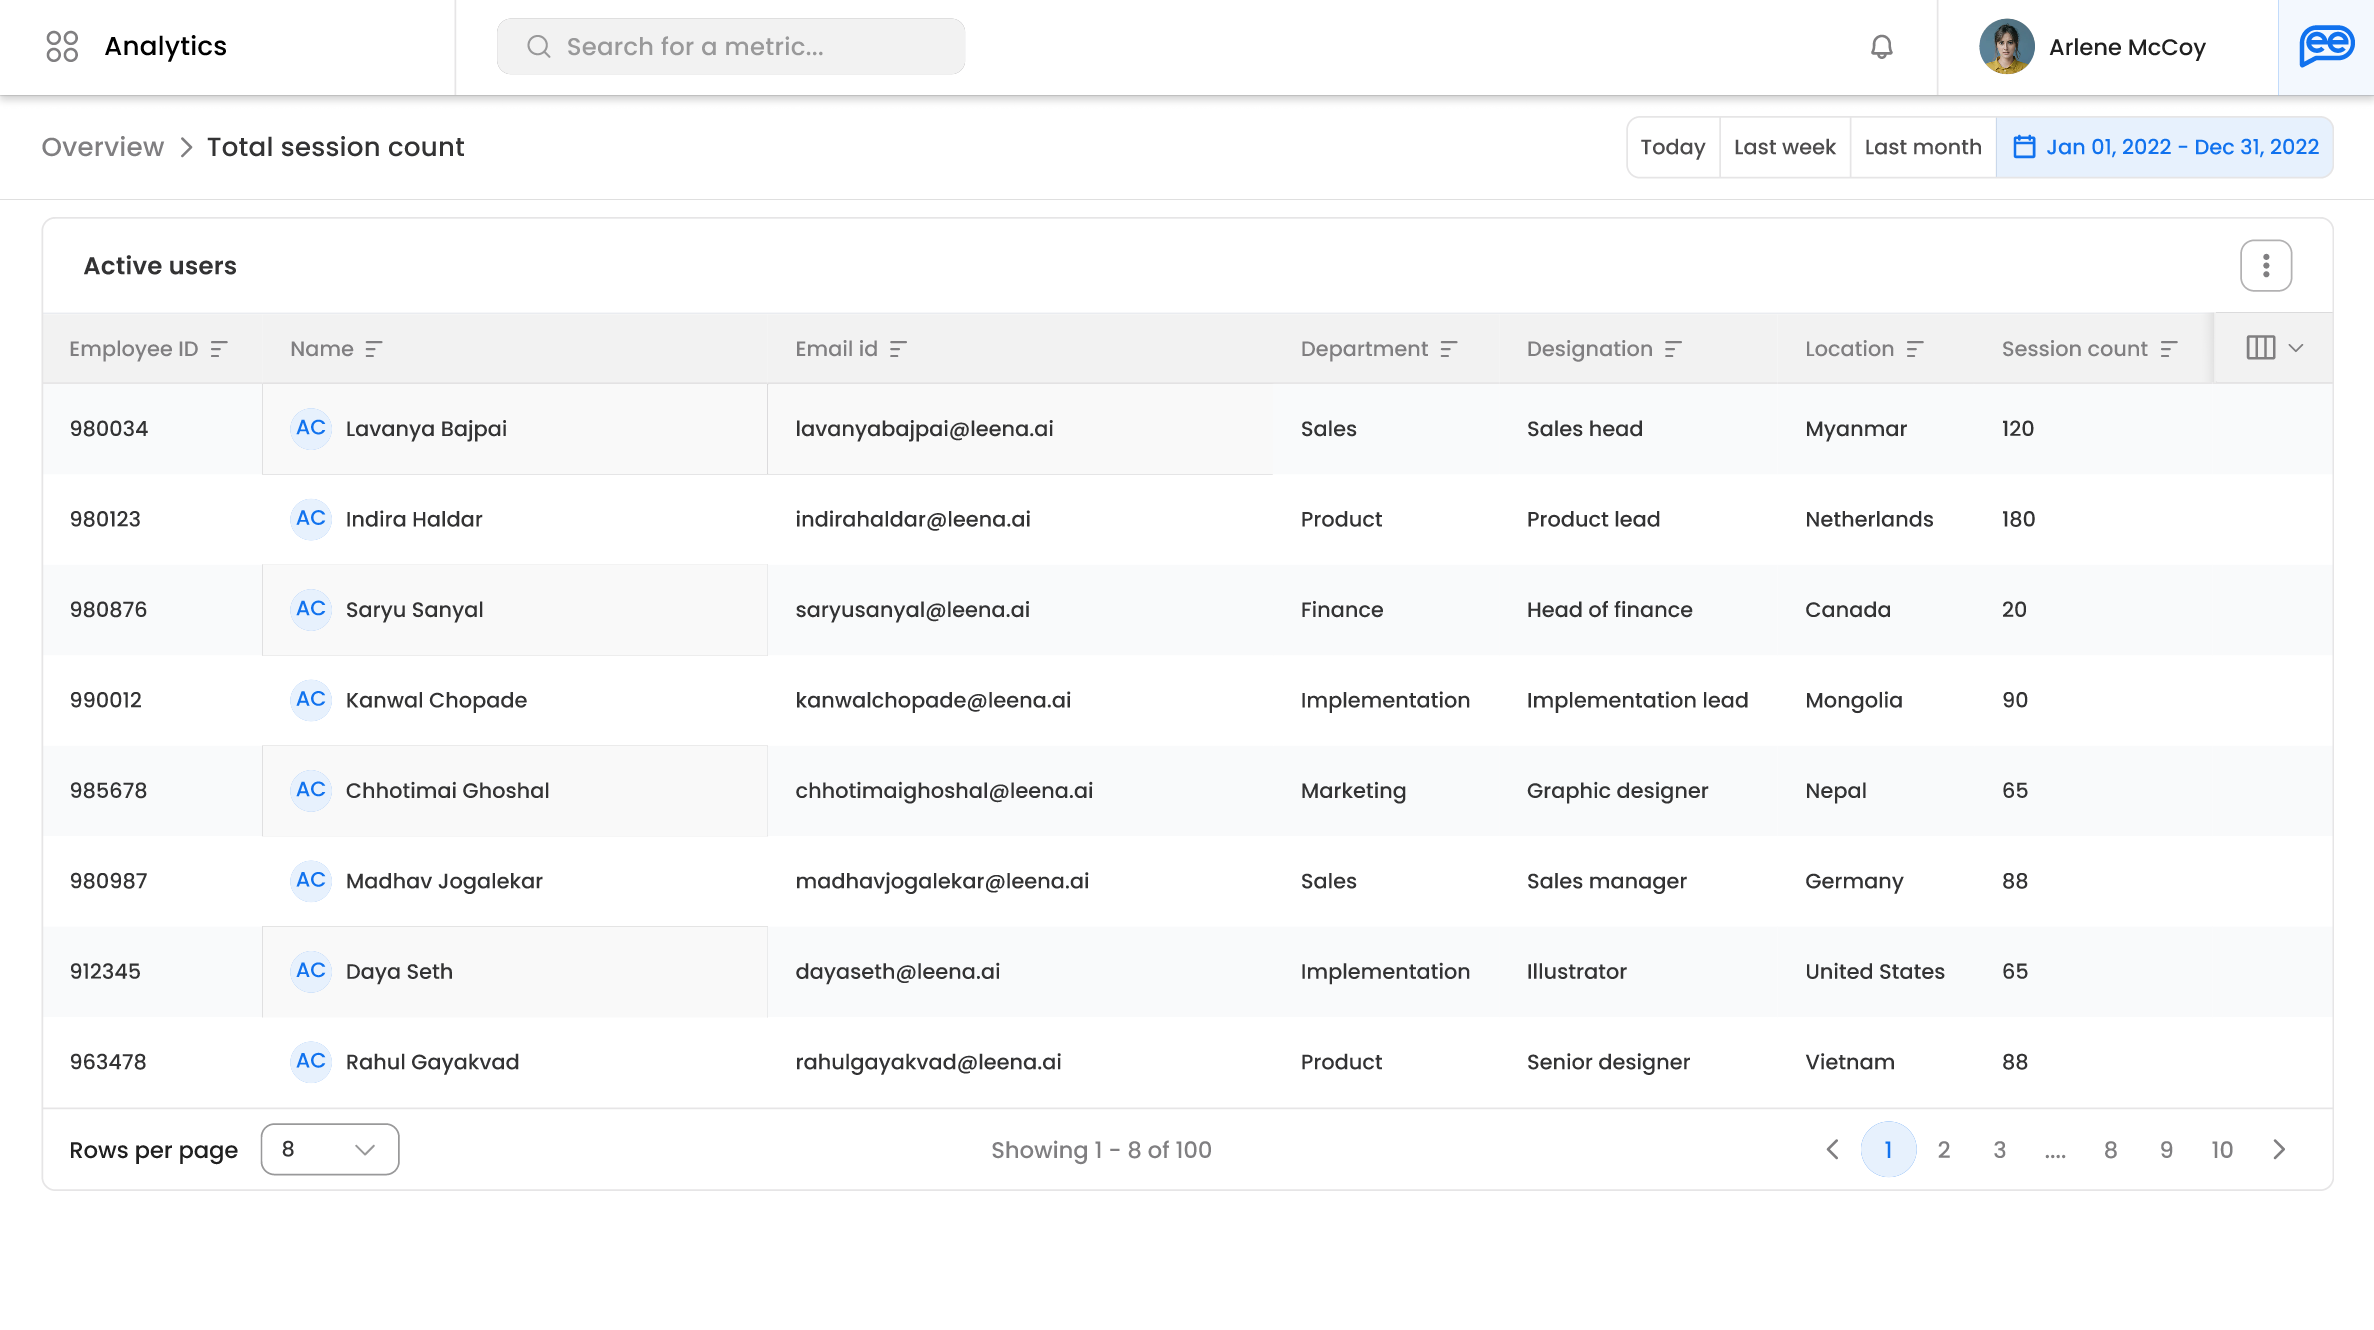
Task: Select the Last week tab
Action: coord(1785,147)
